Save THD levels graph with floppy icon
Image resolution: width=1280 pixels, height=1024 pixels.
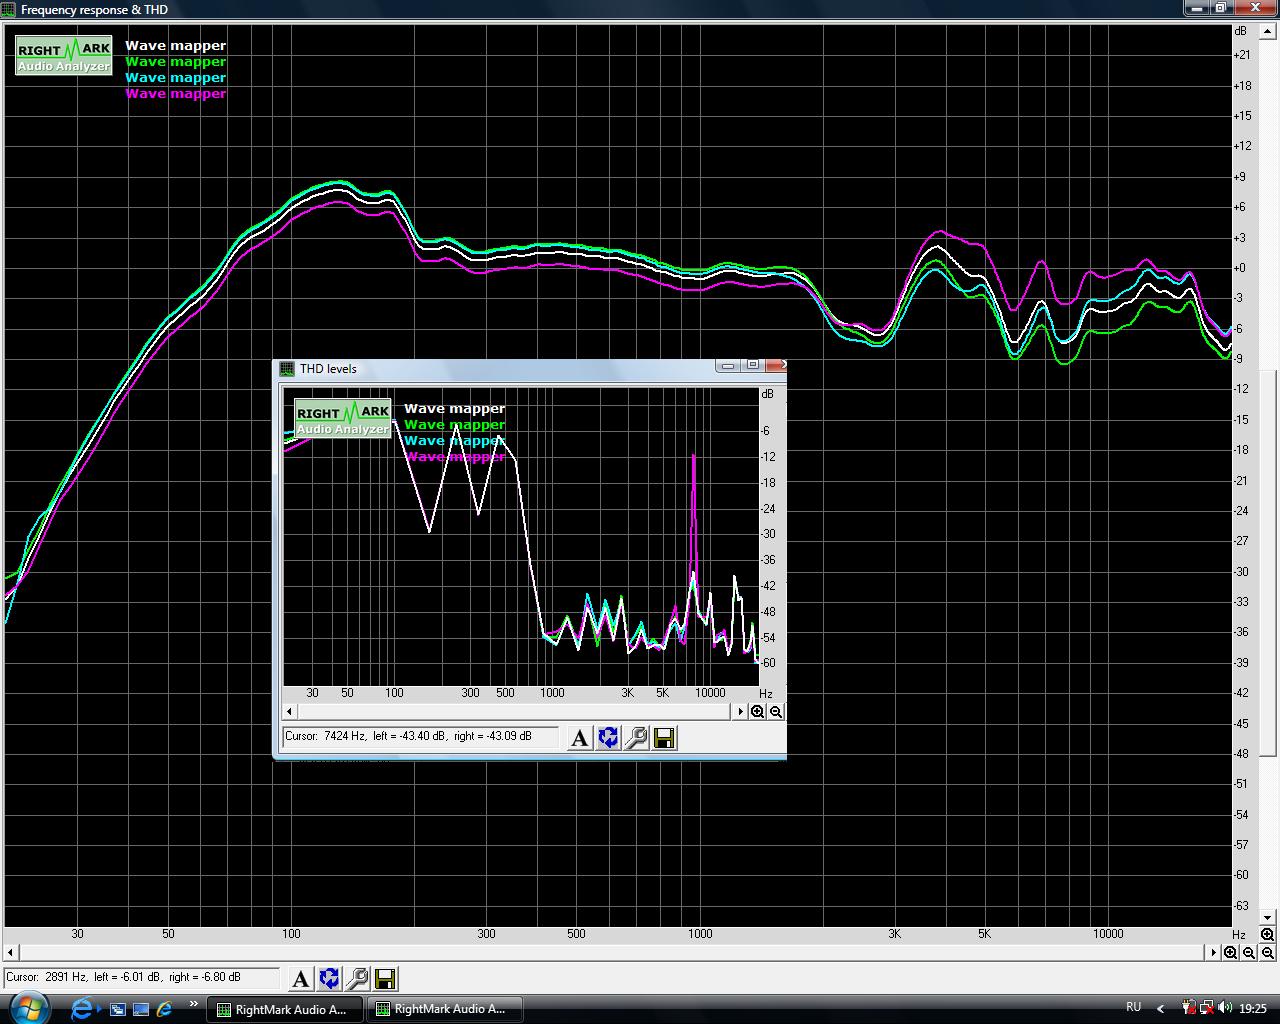pyautogui.click(x=664, y=738)
